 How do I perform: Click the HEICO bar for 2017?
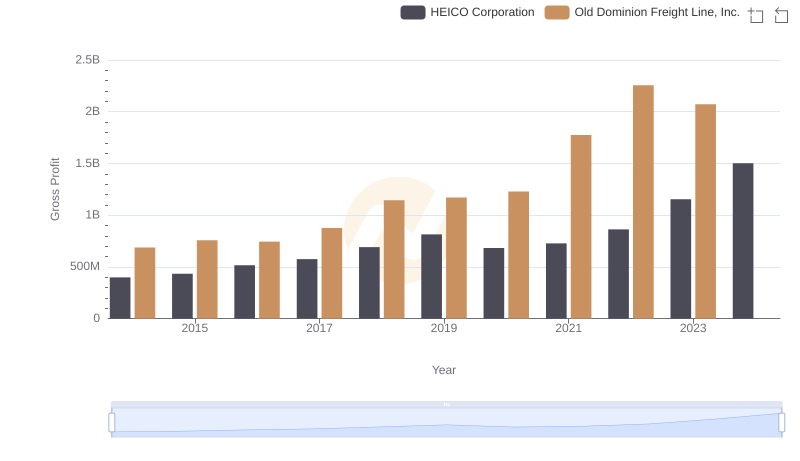[307, 289]
